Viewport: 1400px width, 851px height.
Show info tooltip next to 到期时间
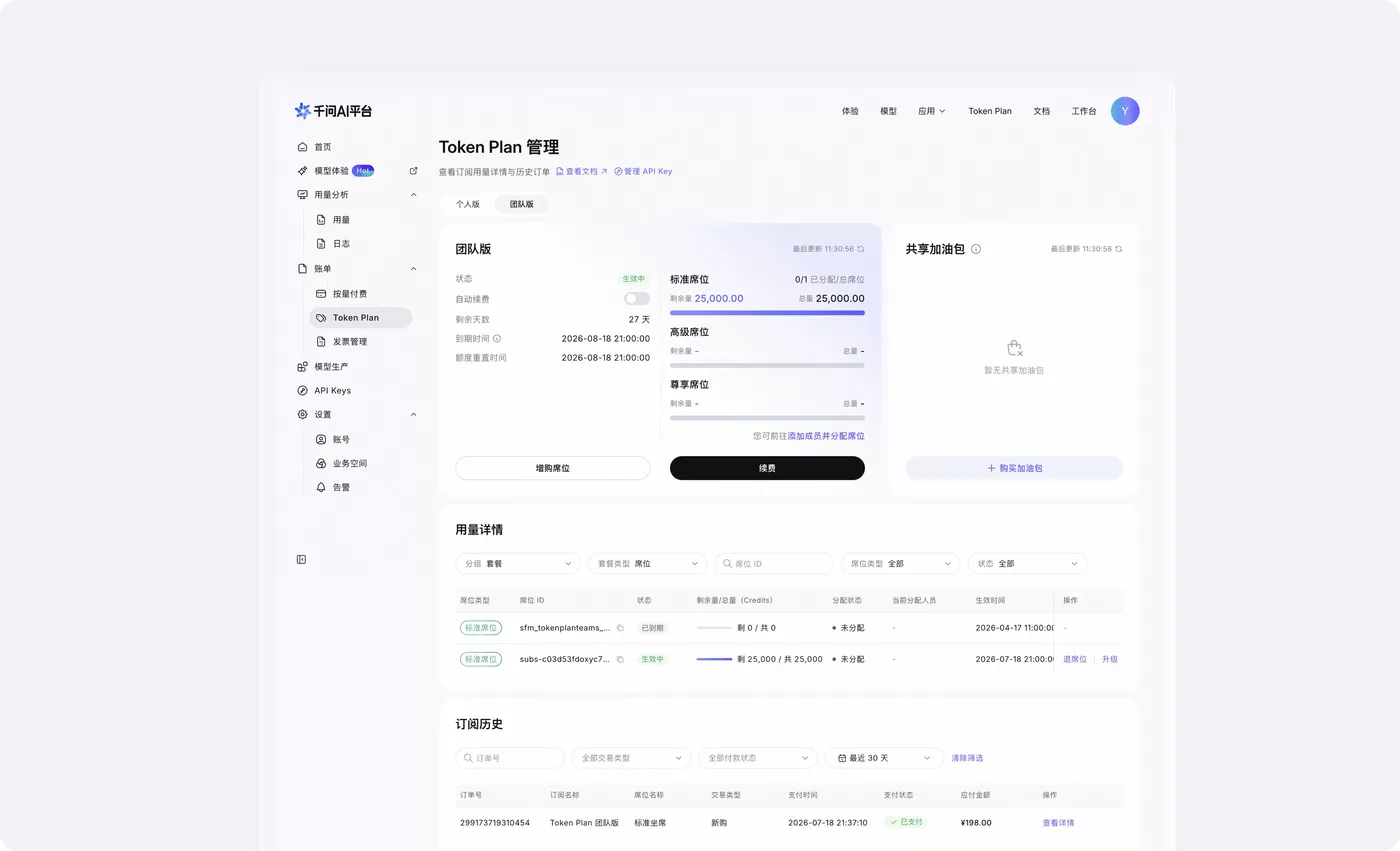click(x=497, y=339)
